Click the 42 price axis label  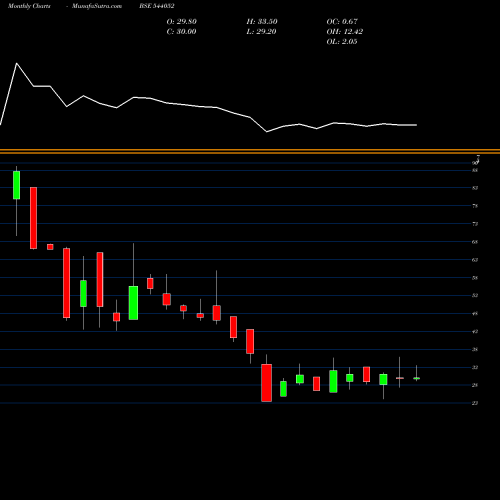tap(475, 332)
